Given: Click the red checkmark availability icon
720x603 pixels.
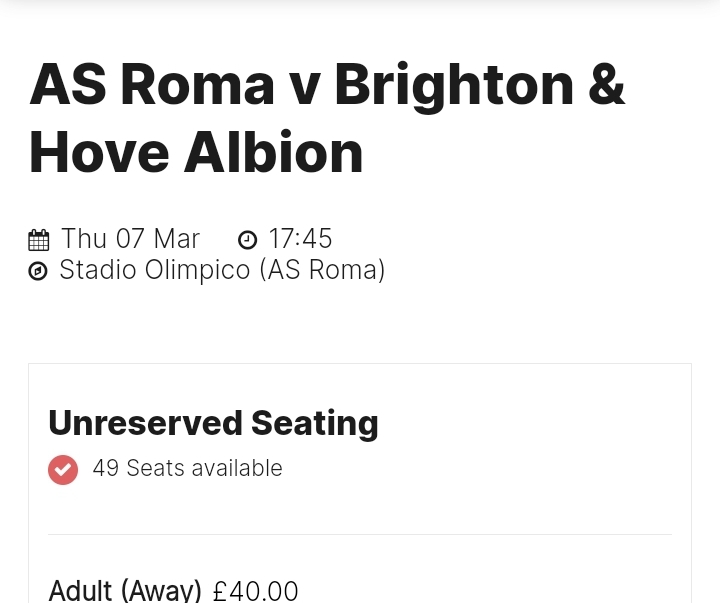Looking at the screenshot, I should (63, 470).
